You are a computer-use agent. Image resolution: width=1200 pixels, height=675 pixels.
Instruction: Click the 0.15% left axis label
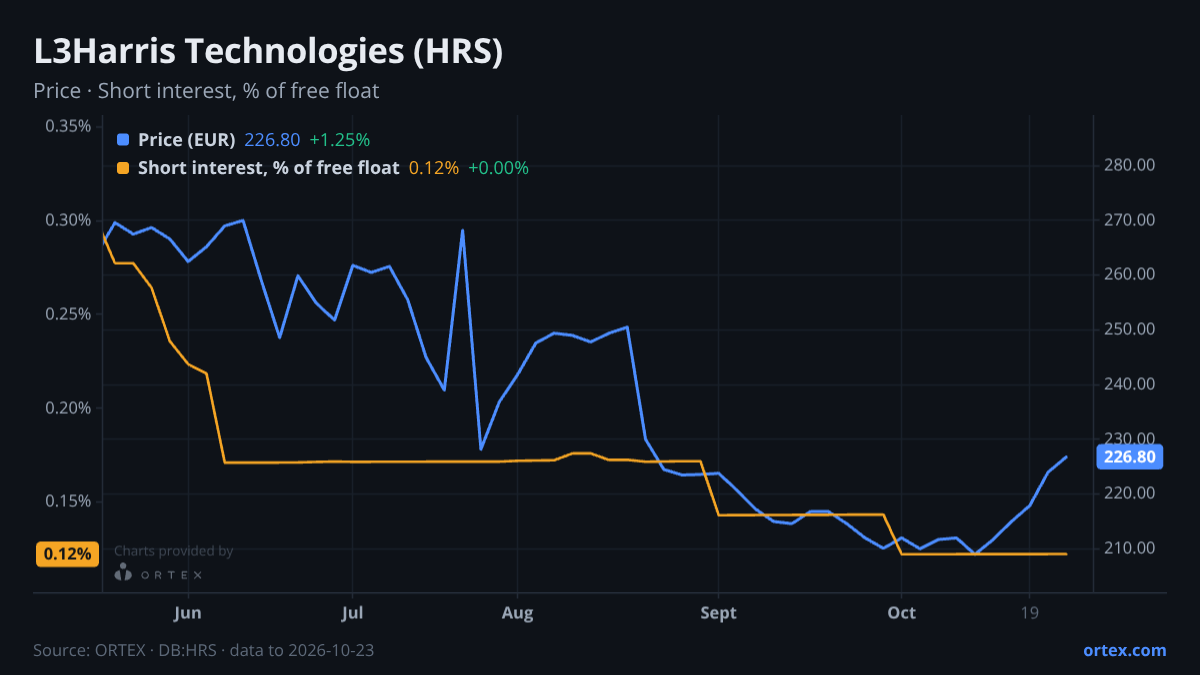point(68,501)
